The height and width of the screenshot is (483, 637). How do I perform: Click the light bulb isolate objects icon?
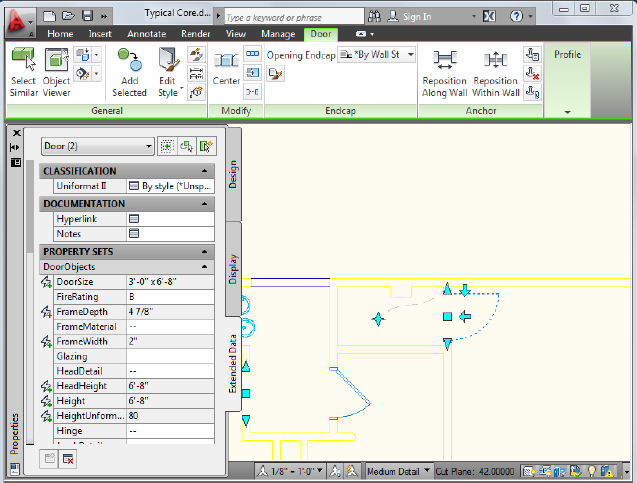(591, 470)
